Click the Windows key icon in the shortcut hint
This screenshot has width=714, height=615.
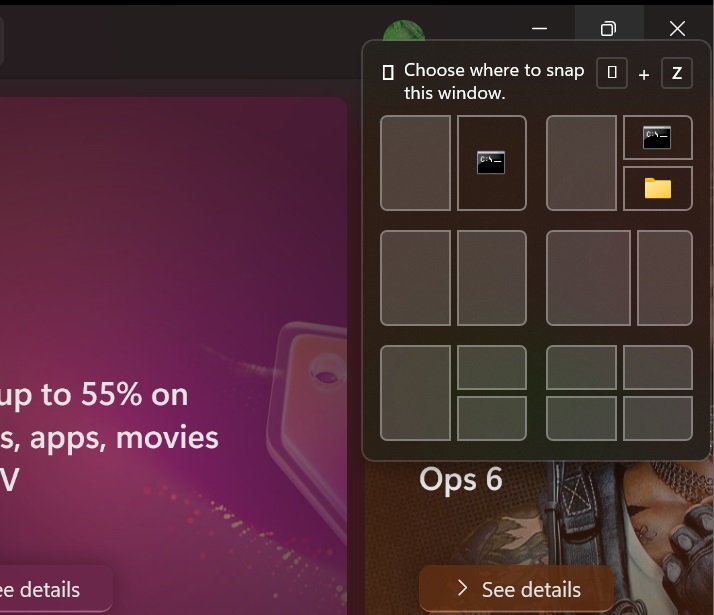click(x=612, y=72)
